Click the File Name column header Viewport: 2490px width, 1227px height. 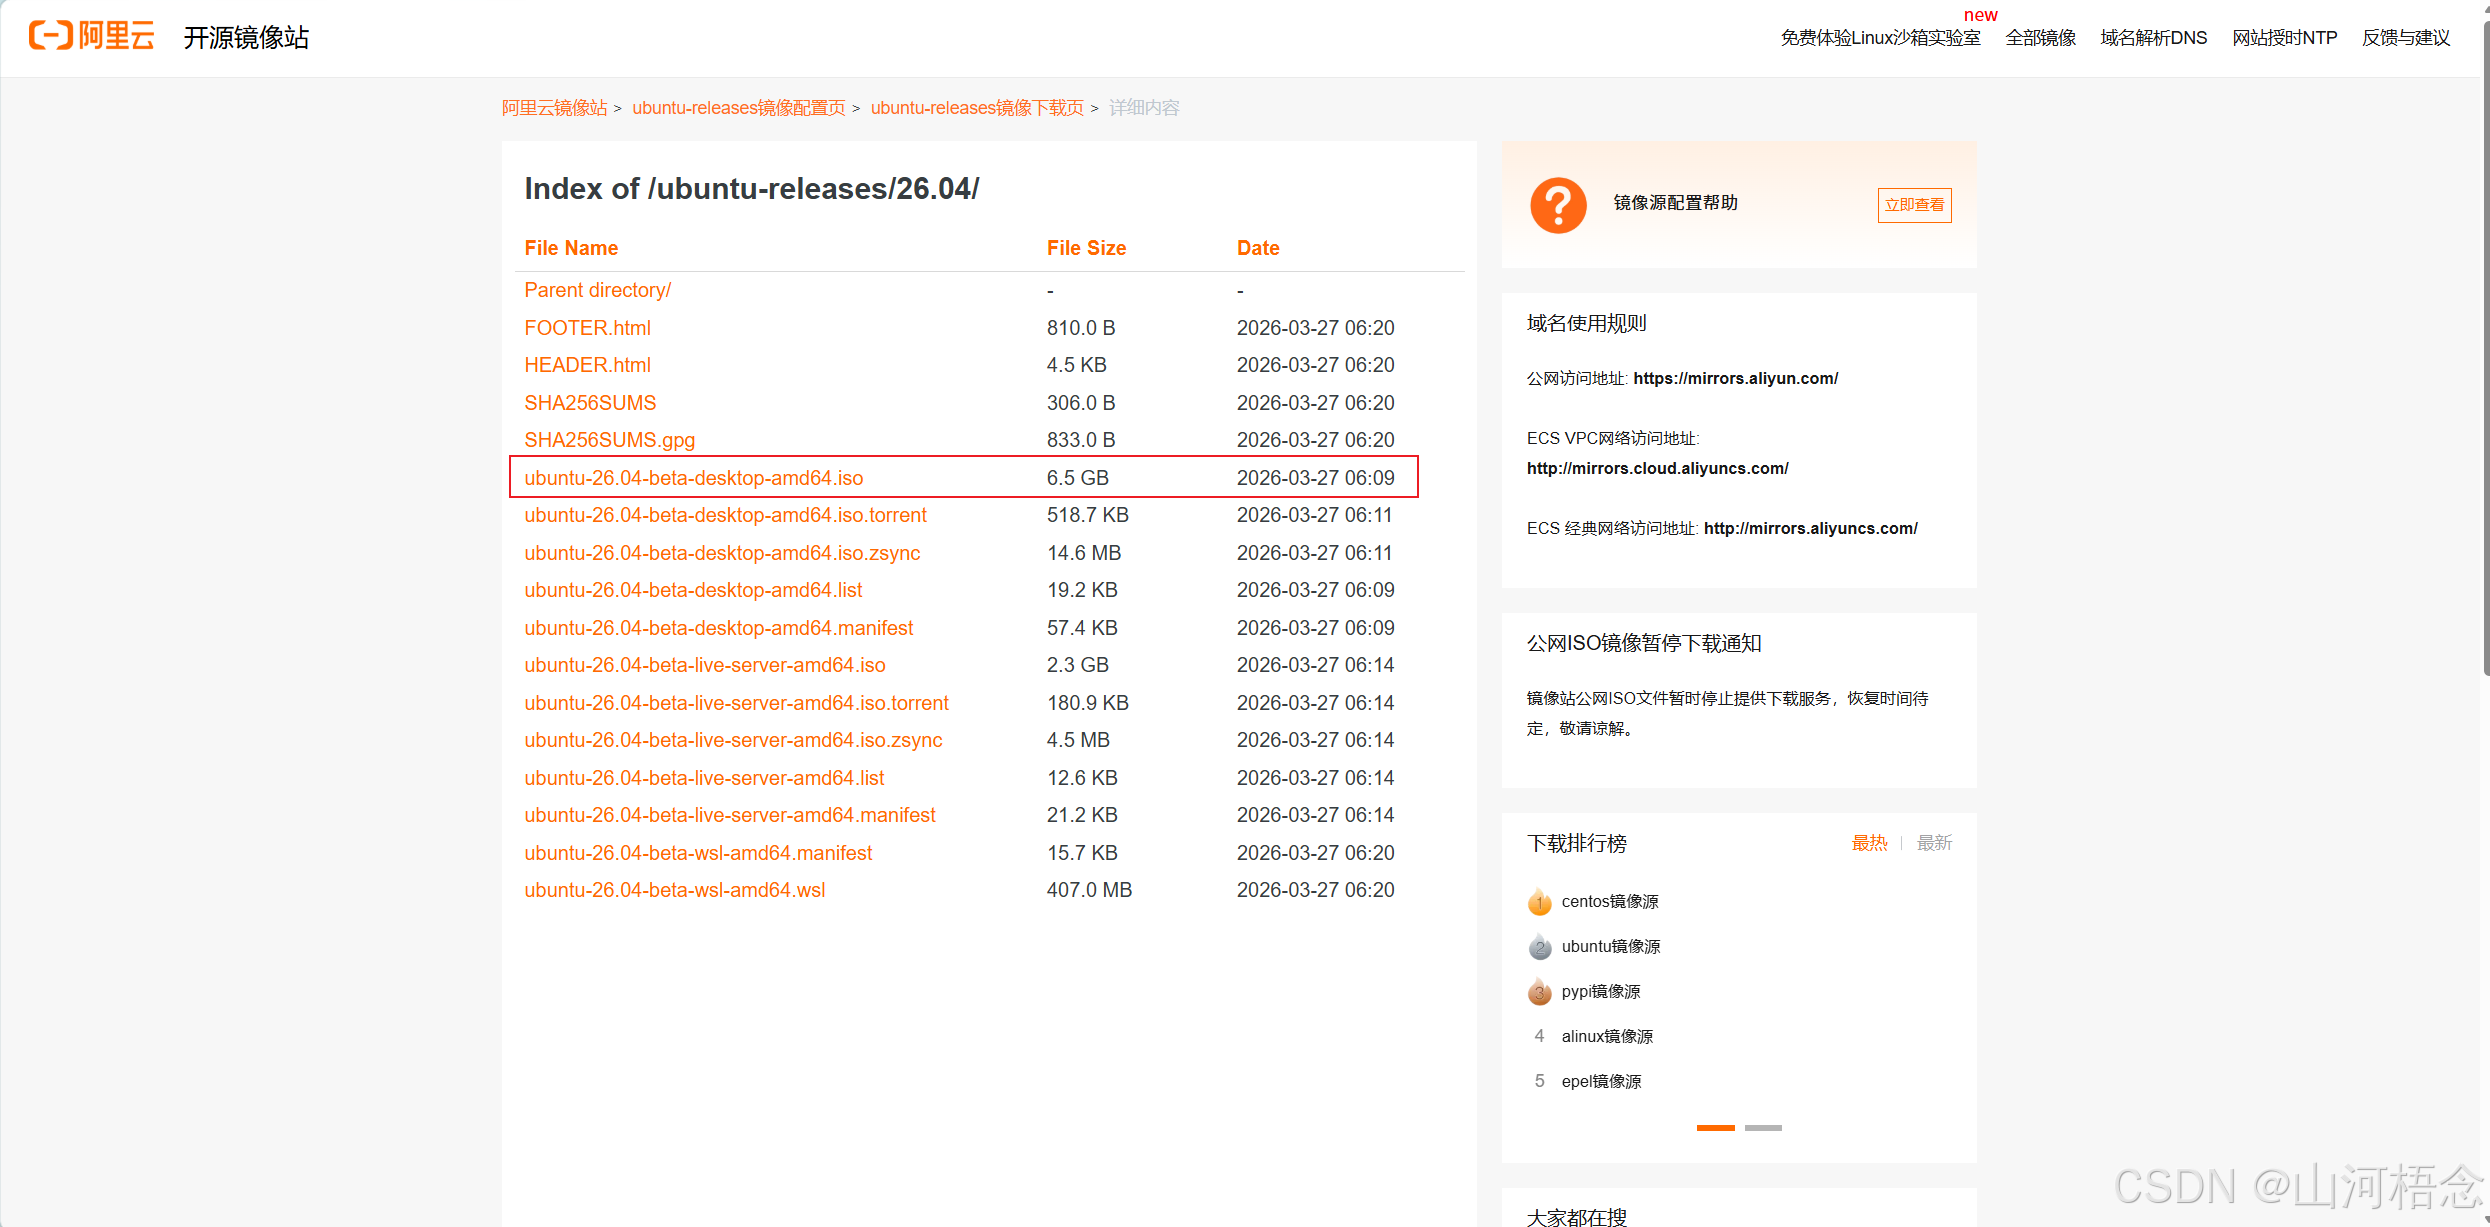click(x=571, y=248)
